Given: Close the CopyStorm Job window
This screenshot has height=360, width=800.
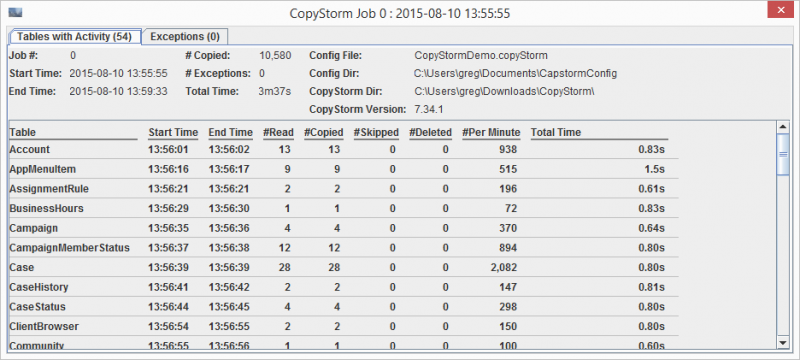Looking at the screenshot, I should pyautogui.click(x=780, y=11).
